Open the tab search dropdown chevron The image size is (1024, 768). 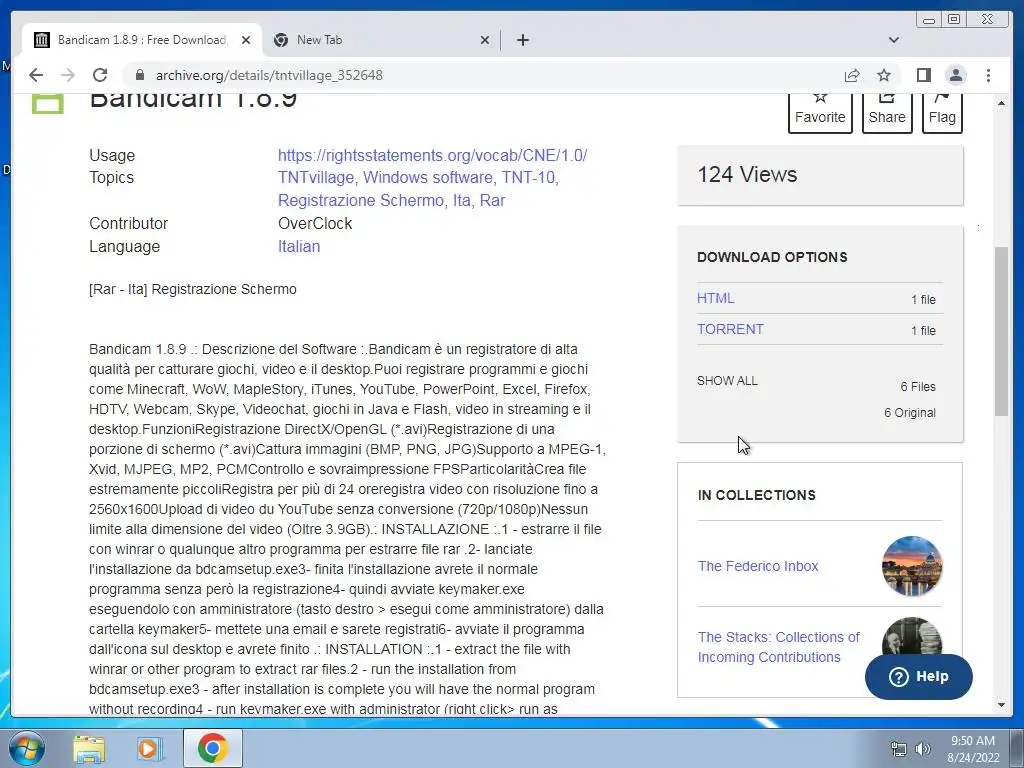[x=894, y=40]
